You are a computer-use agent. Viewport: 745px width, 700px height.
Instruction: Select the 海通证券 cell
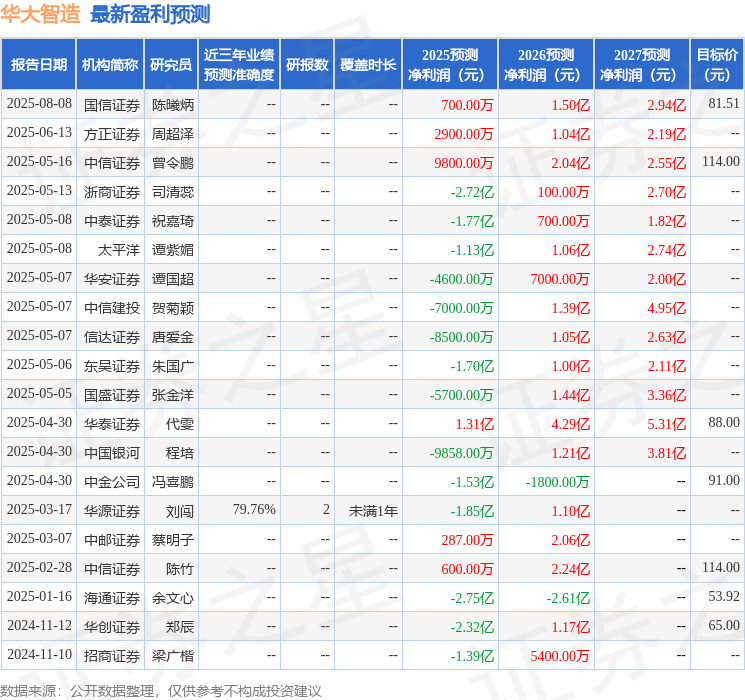(112, 598)
